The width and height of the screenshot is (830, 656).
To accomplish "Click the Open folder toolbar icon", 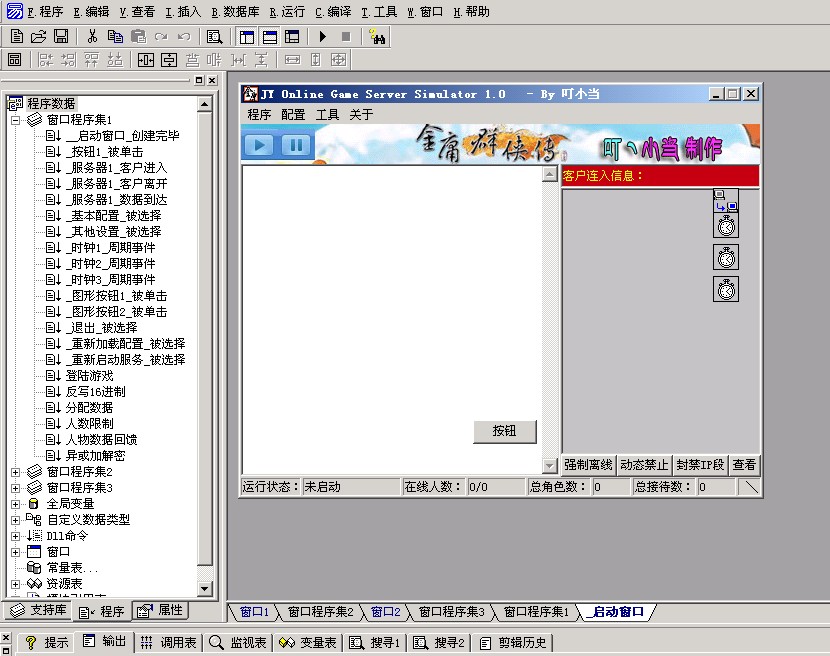I will [x=38, y=37].
